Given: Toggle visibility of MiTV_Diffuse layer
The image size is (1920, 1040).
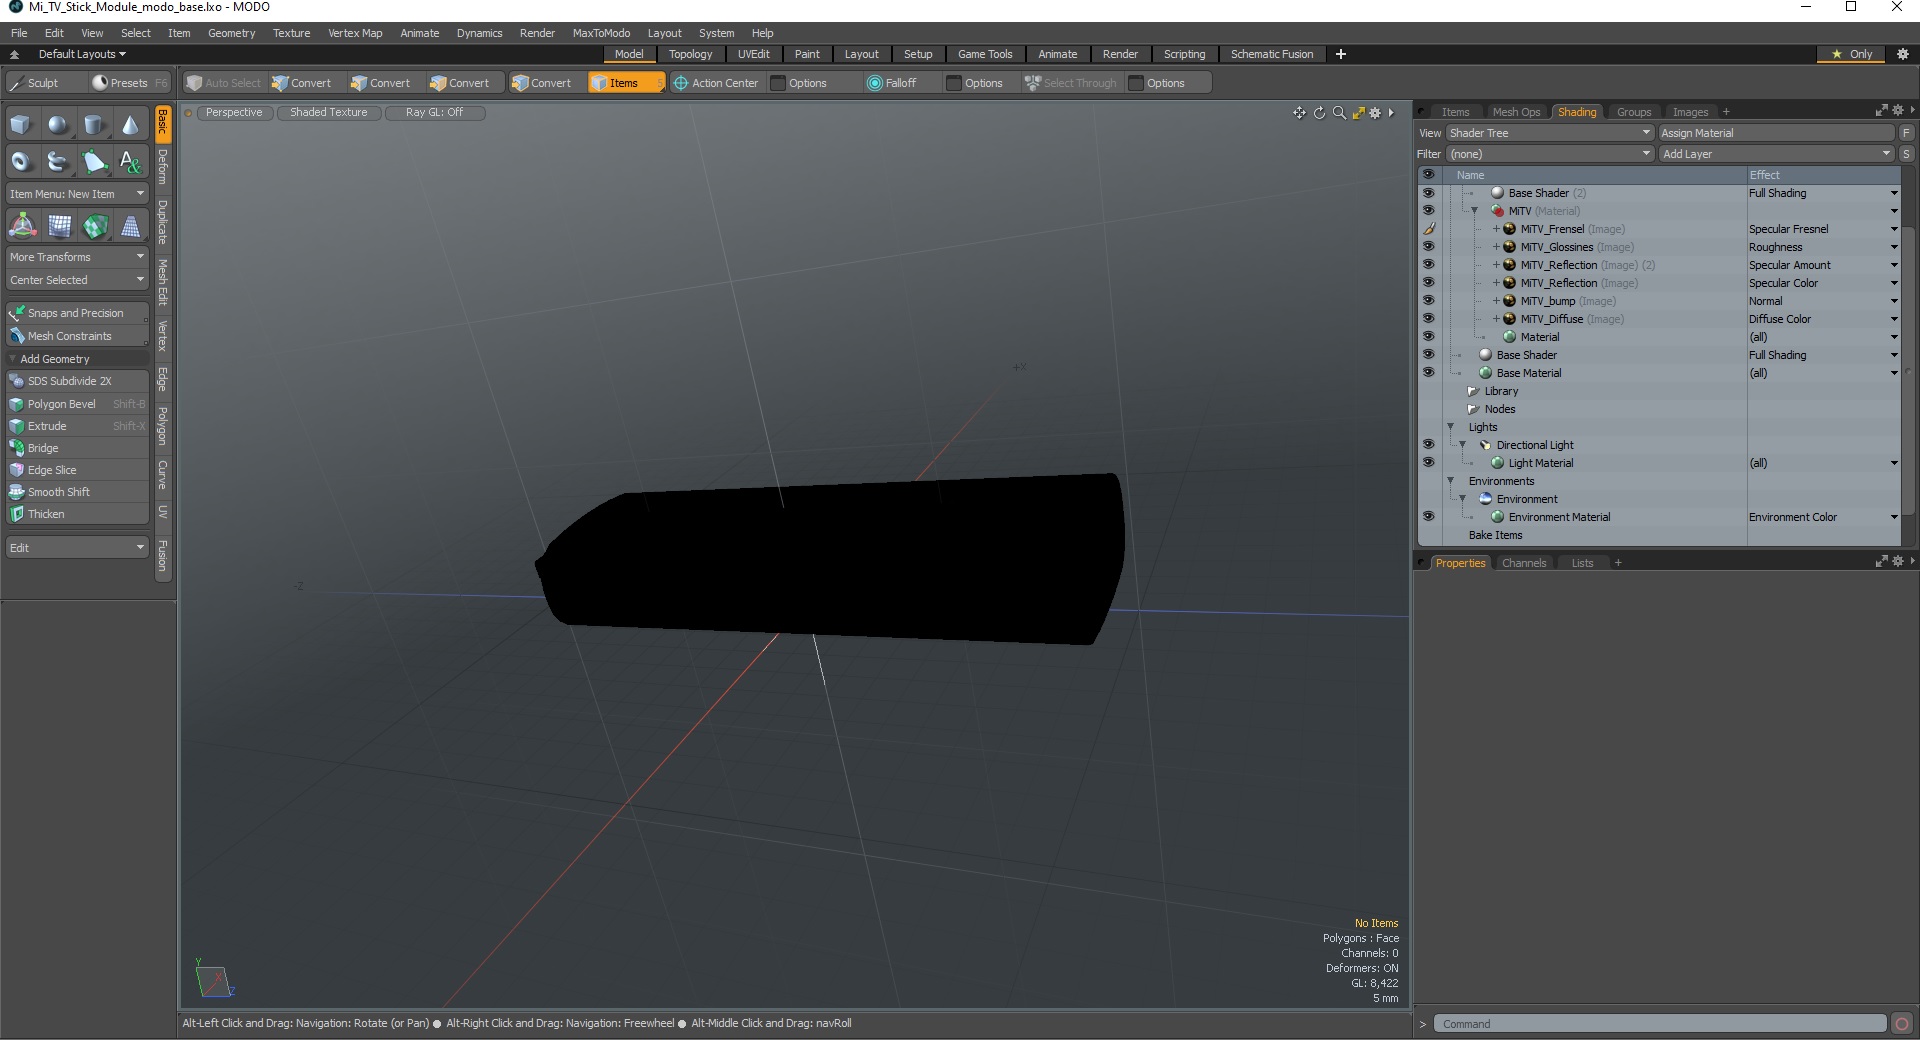Looking at the screenshot, I should (1428, 319).
